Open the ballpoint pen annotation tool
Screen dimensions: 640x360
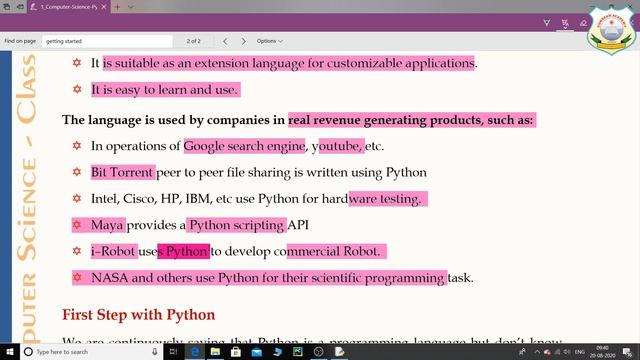[547, 23]
